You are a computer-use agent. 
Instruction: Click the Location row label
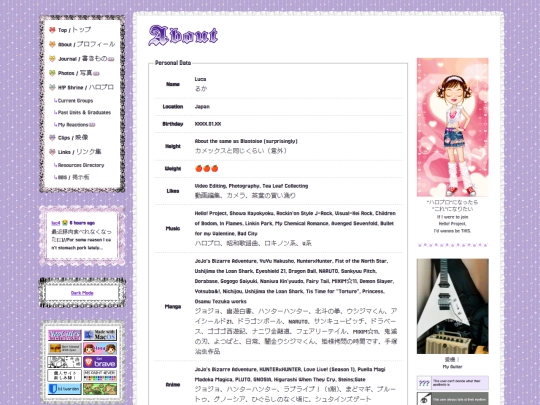[x=173, y=107]
